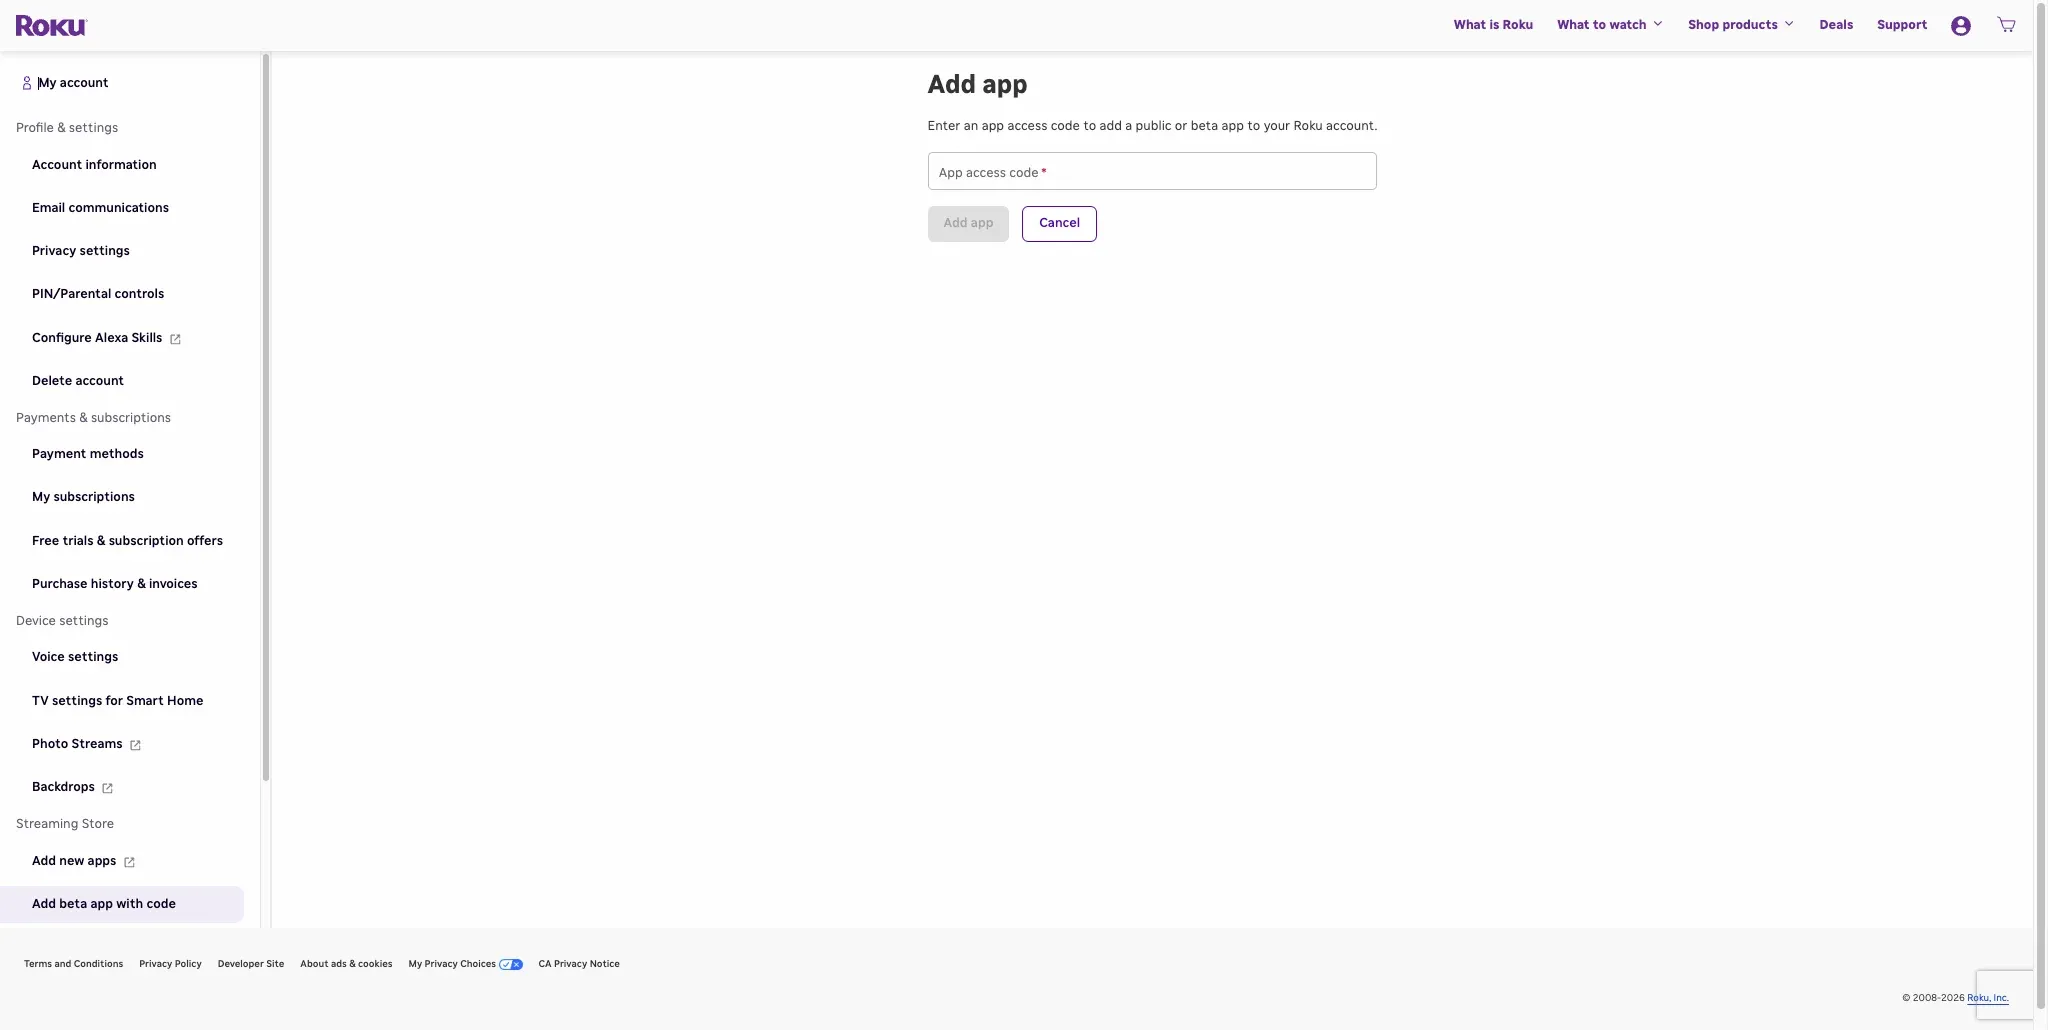Open Payment methods

[x=88, y=454]
